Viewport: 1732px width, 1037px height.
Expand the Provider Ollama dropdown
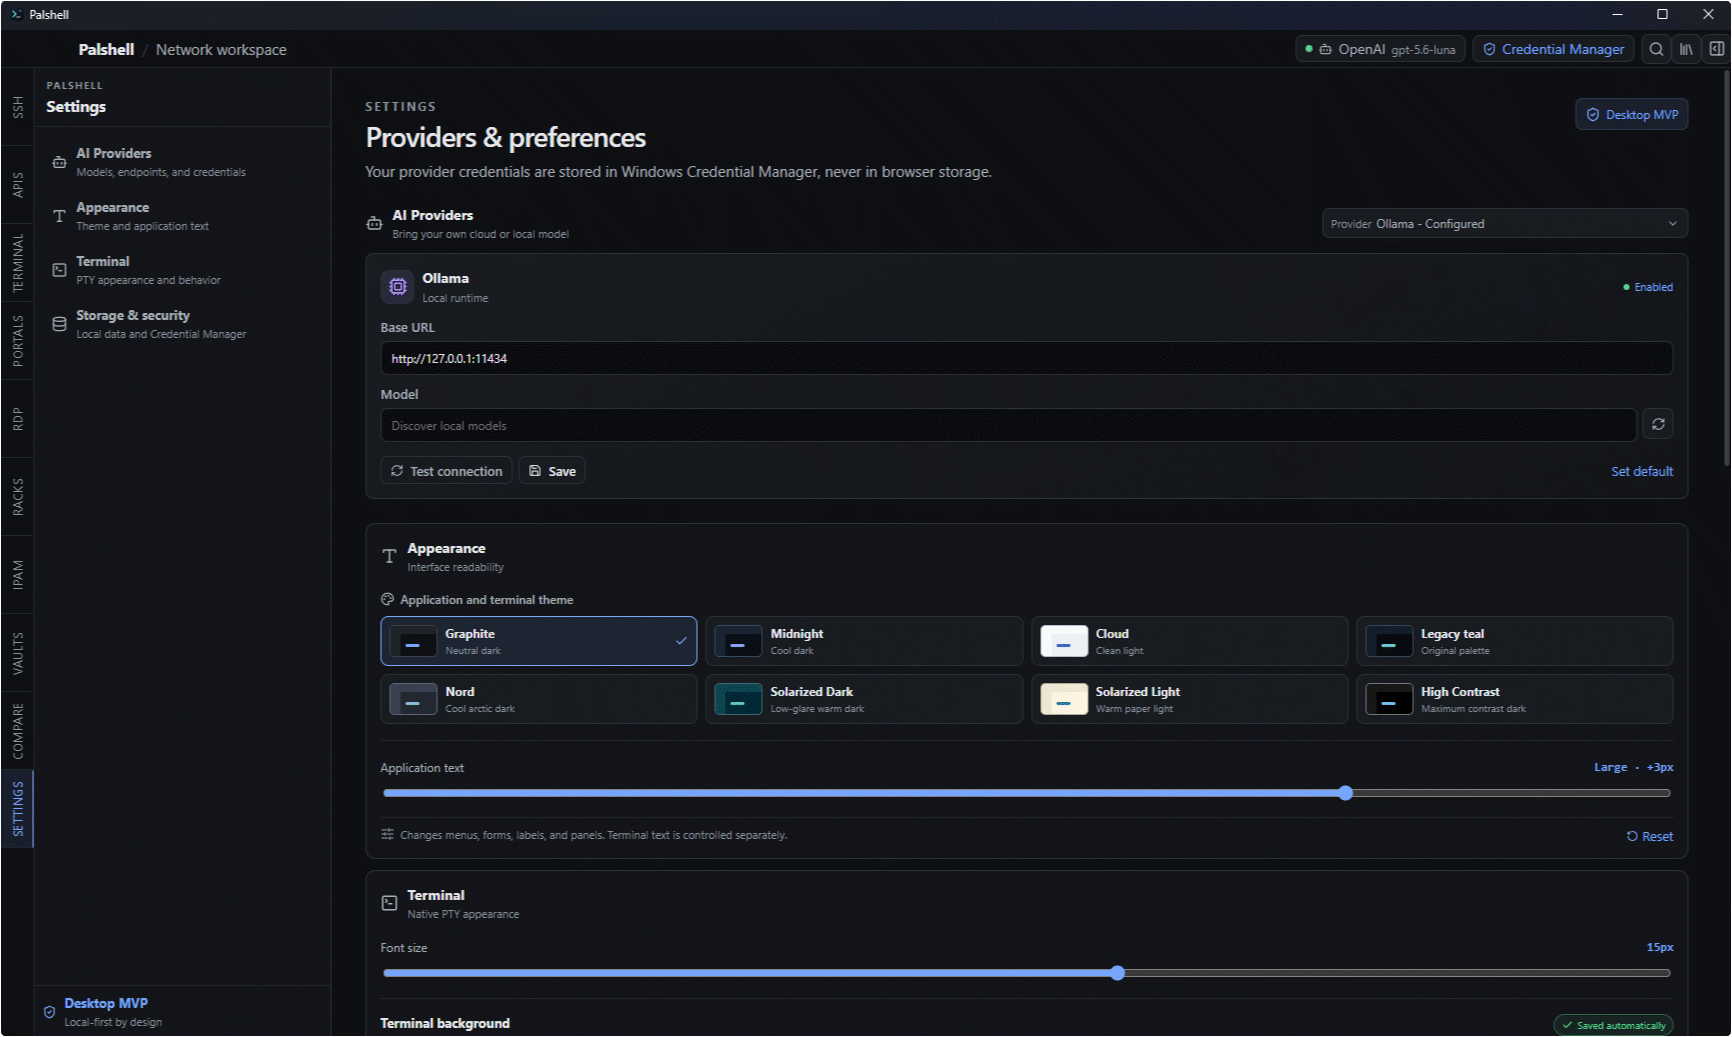pyautogui.click(x=1505, y=223)
